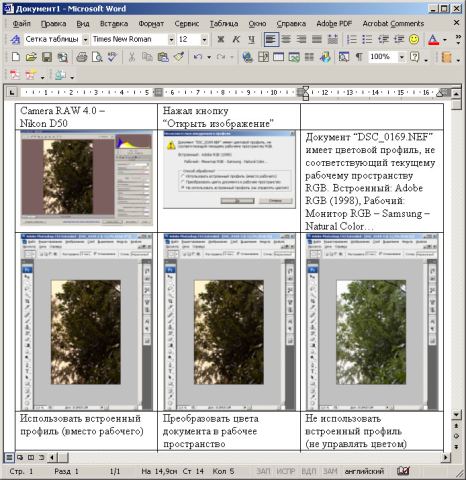
Task: Click the Columns icon
Action: tap(309, 57)
